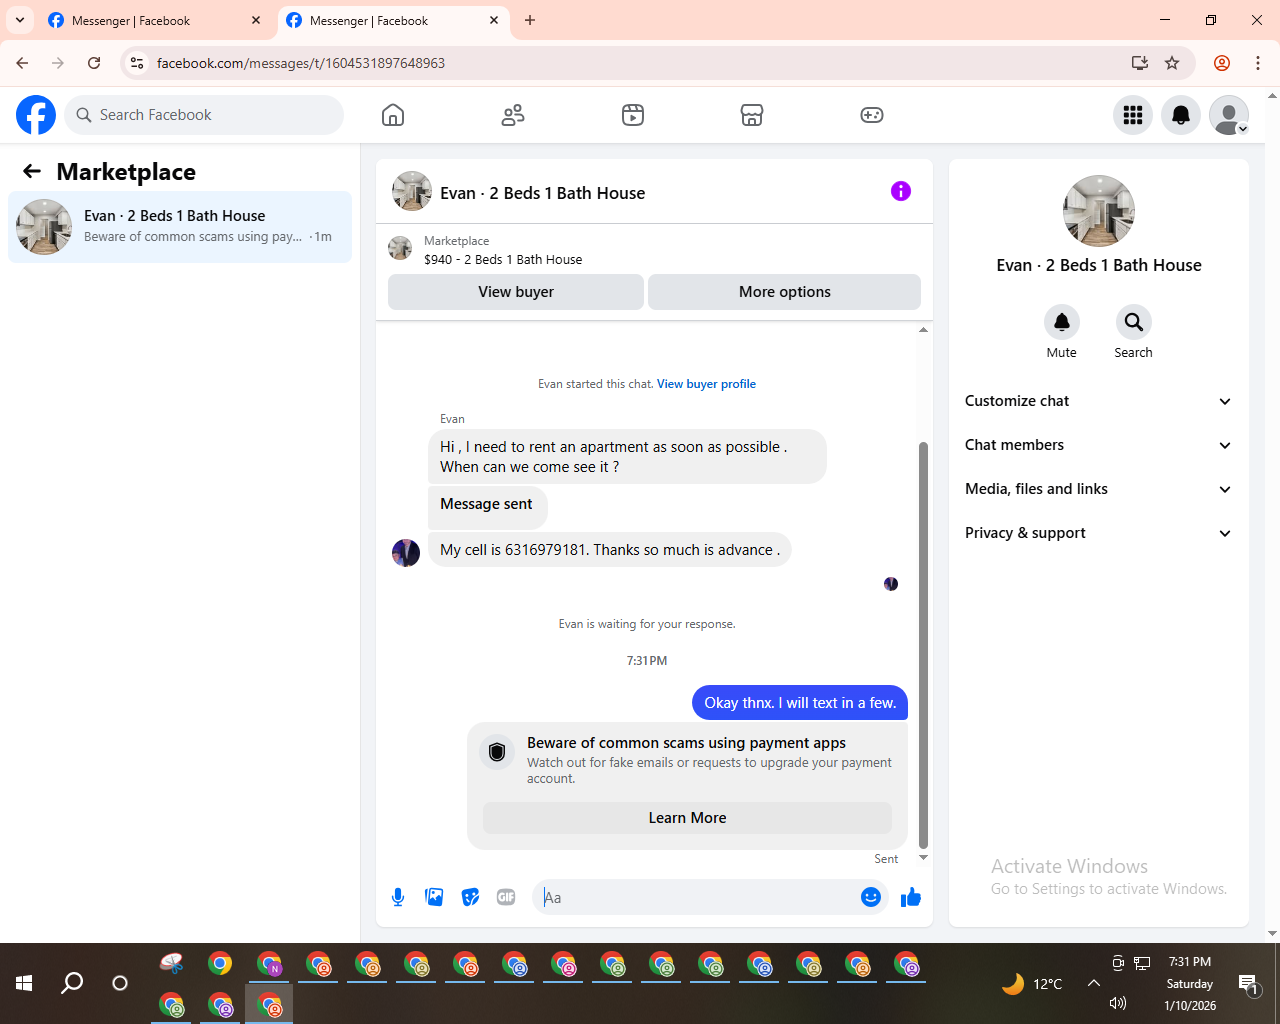Click the Facebook logo
The height and width of the screenshot is (1024, 1280).
(x=36, y=115)
